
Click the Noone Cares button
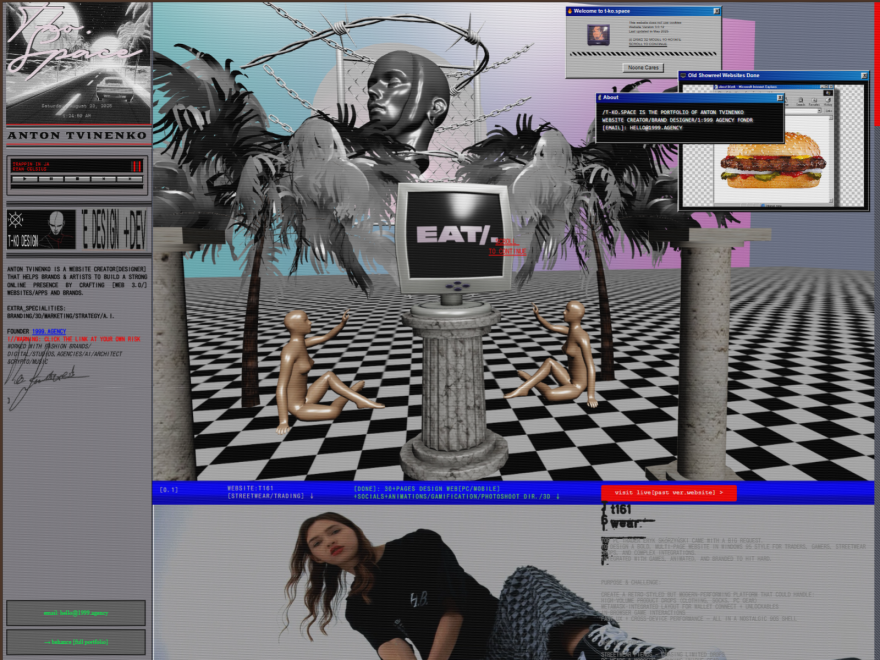tap(643, 67)
